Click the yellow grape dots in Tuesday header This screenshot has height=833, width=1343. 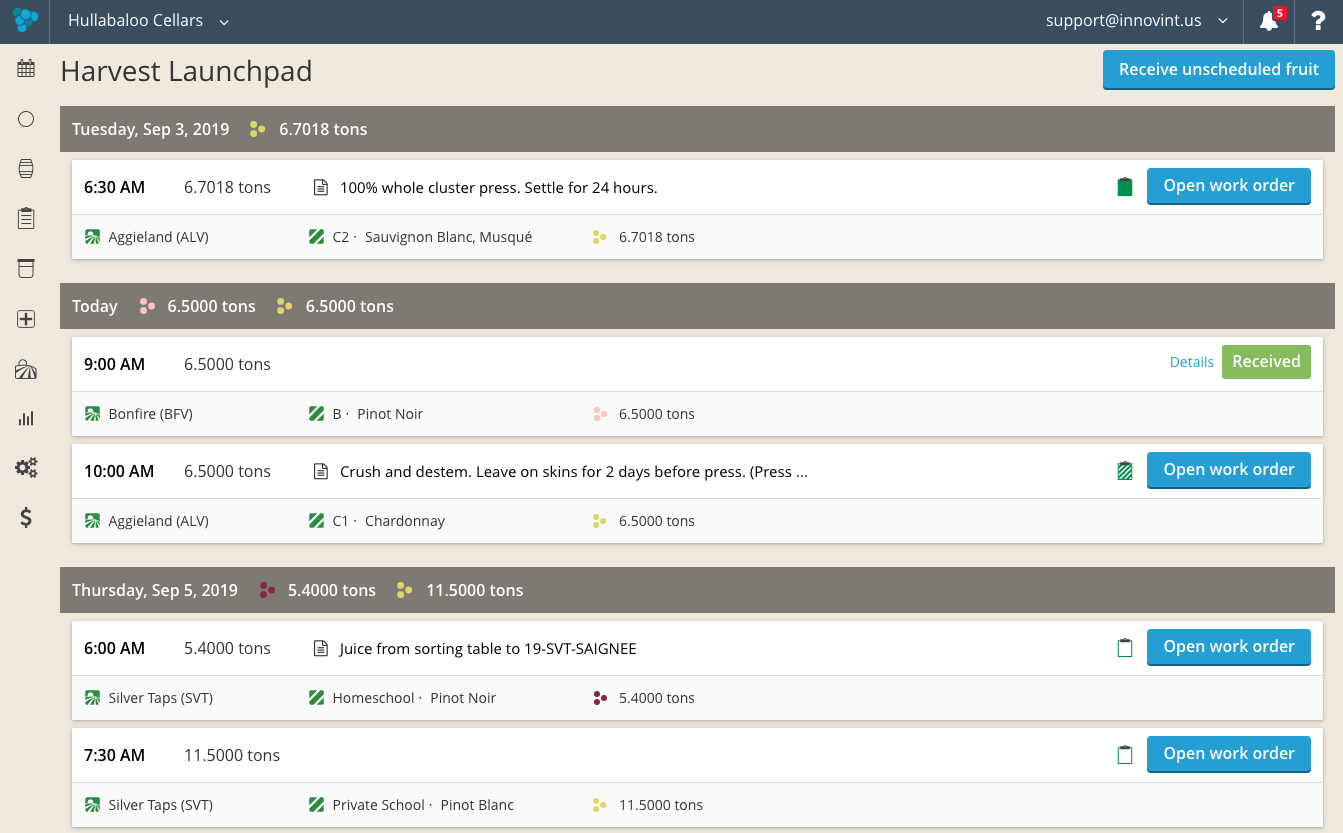257,129
